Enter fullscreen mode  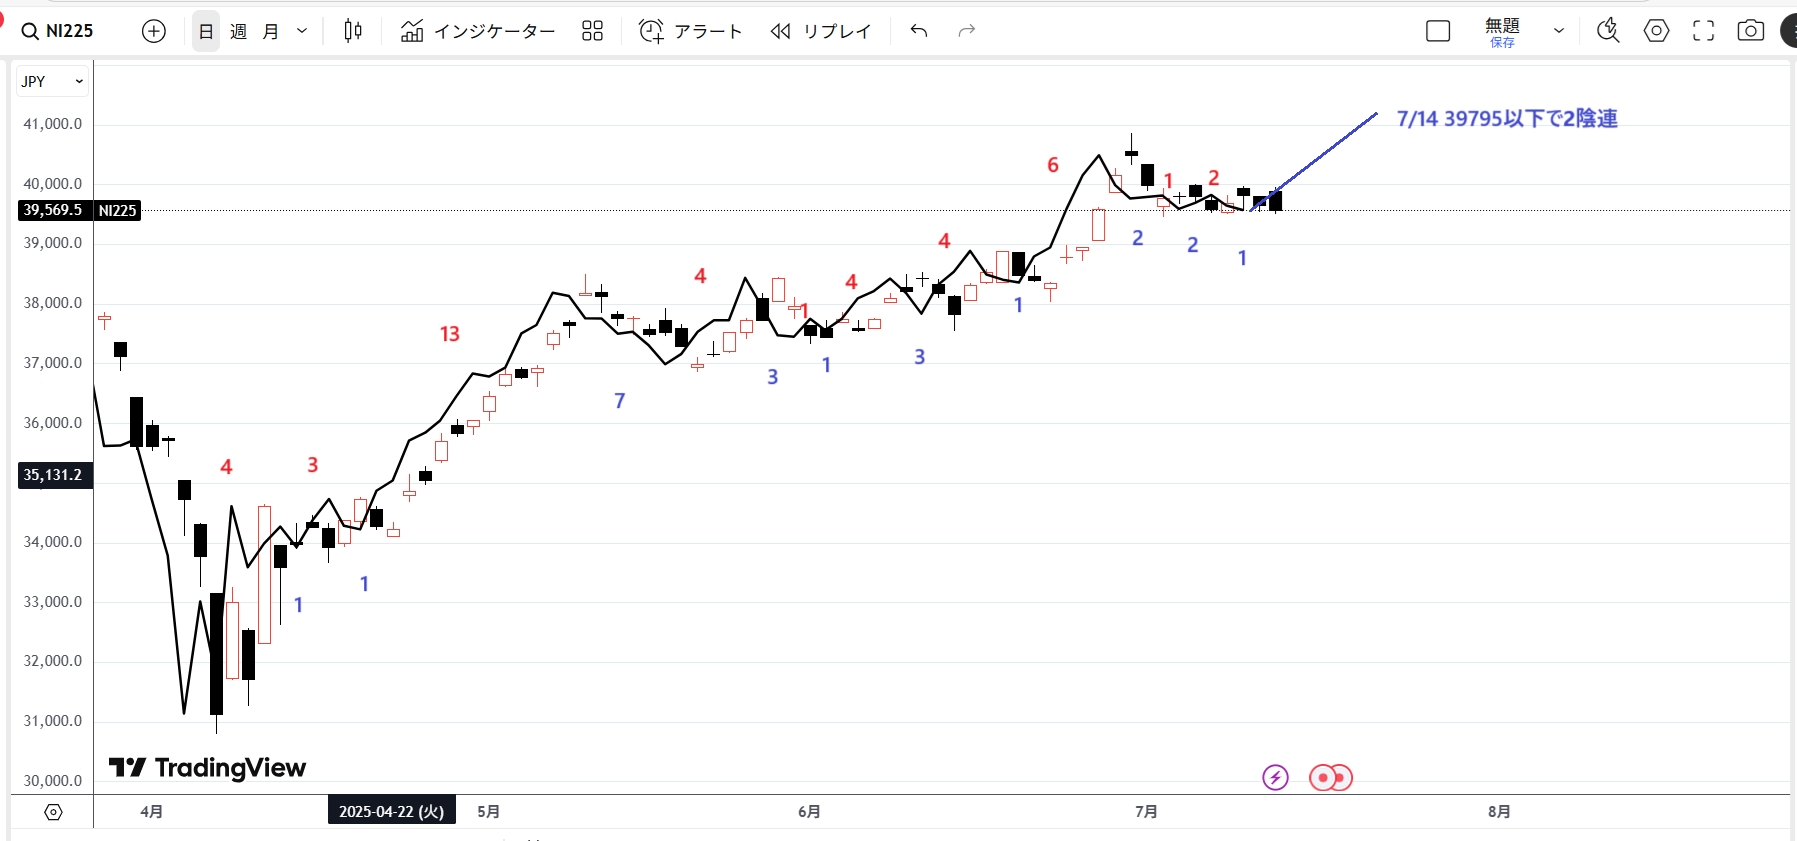pos(1703,31)
